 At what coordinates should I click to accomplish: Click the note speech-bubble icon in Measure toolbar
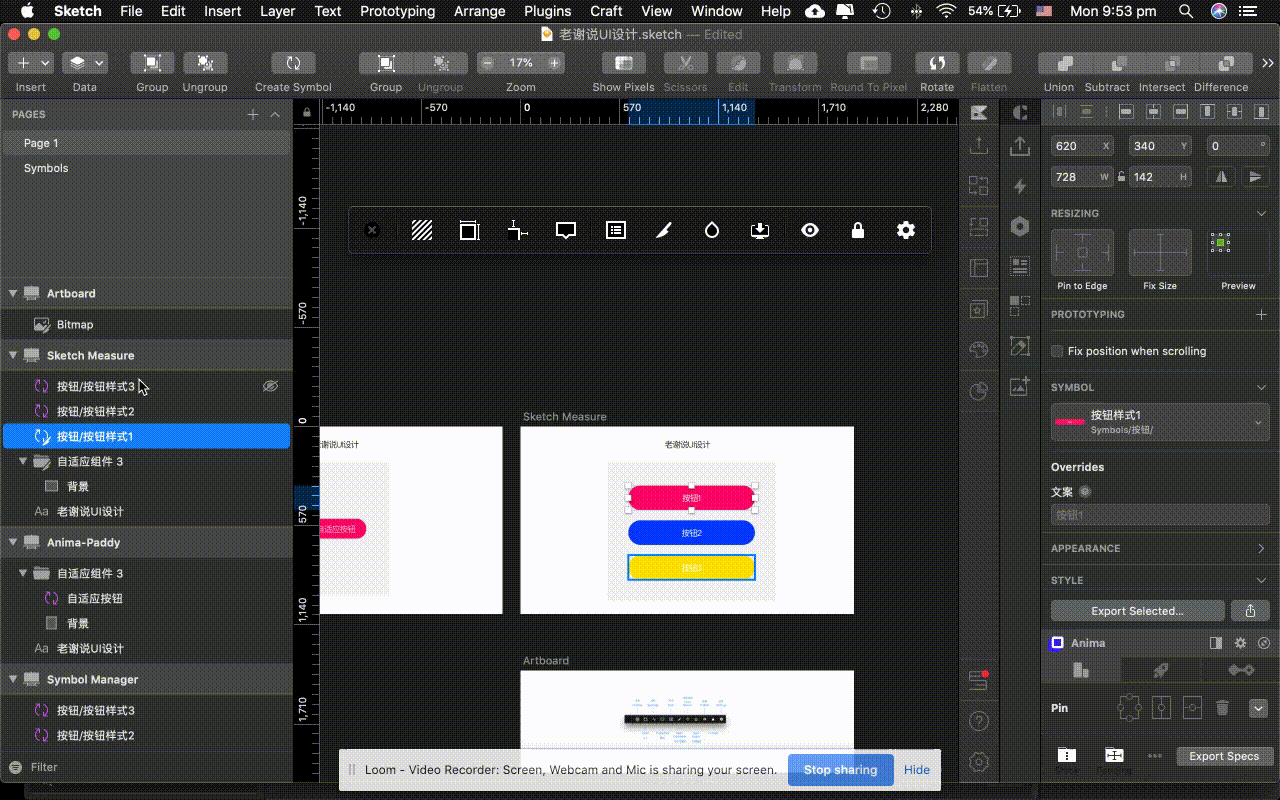[x=566, y=230]
